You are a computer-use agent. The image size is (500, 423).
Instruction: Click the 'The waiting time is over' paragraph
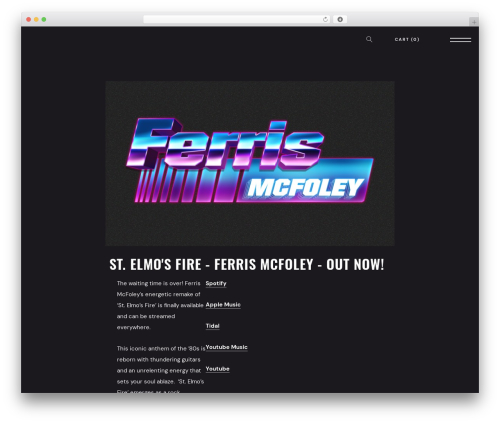160,305
